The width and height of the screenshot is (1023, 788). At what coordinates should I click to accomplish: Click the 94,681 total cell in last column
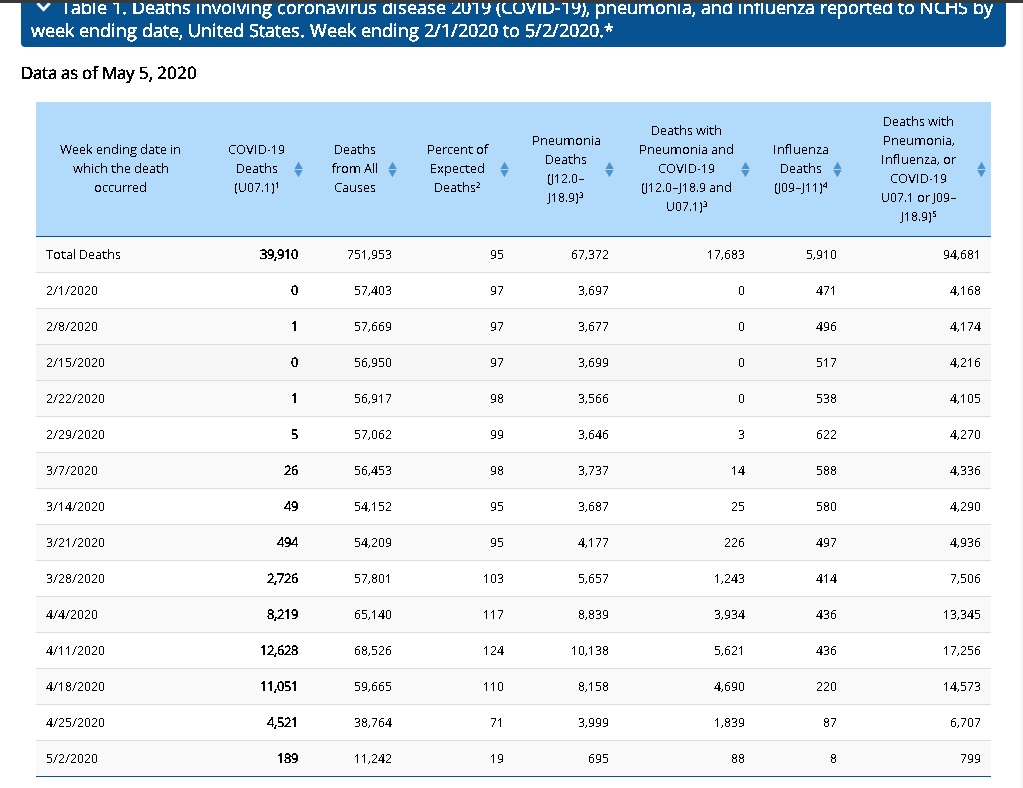(x=961, y=255)
